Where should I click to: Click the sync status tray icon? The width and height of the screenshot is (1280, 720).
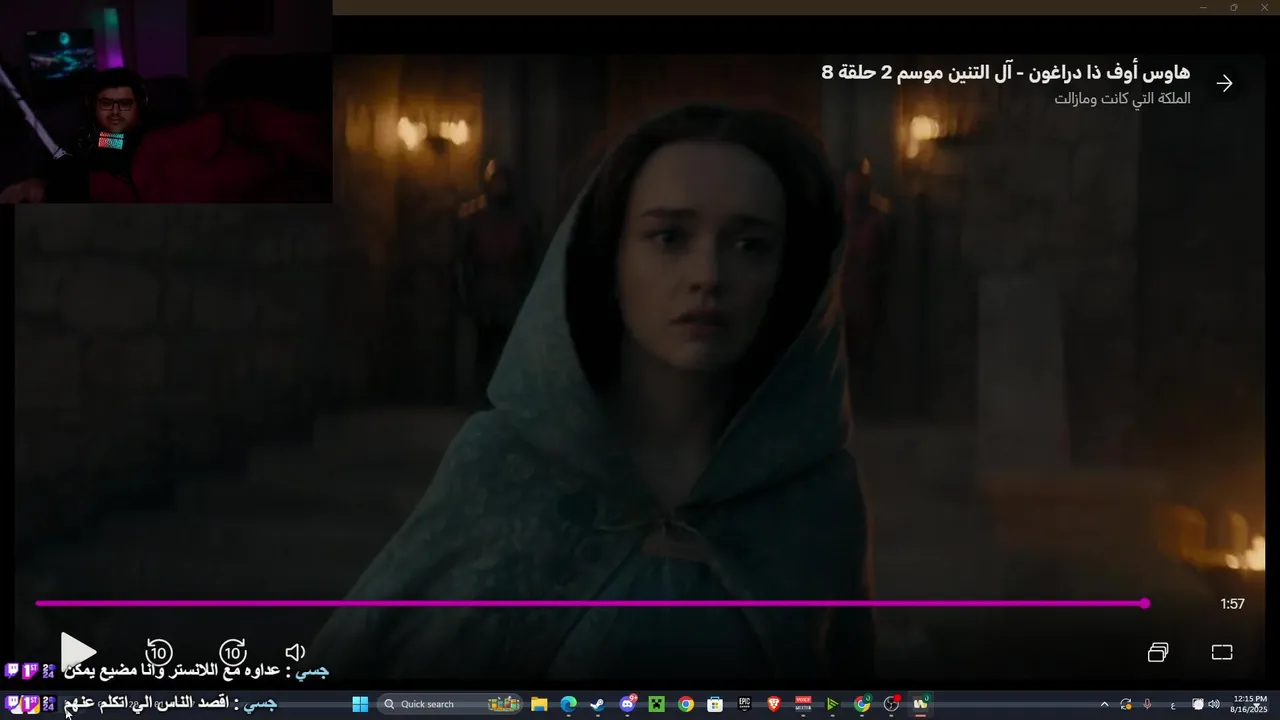point(1126,704)
